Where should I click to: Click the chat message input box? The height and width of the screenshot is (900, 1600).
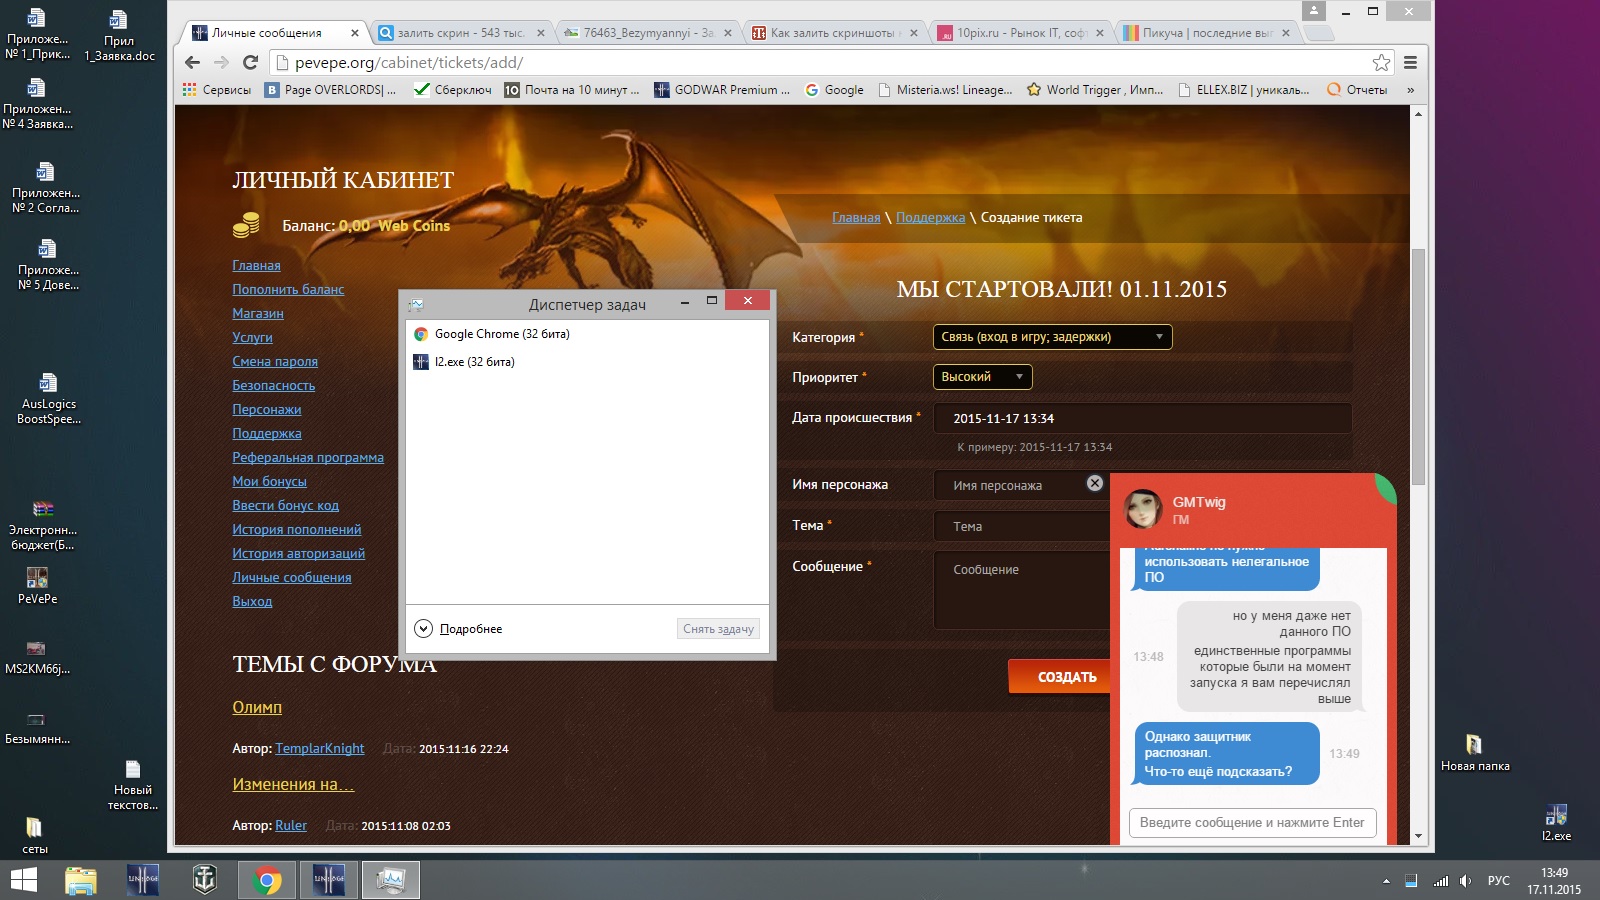click(x=1252, y=822)
